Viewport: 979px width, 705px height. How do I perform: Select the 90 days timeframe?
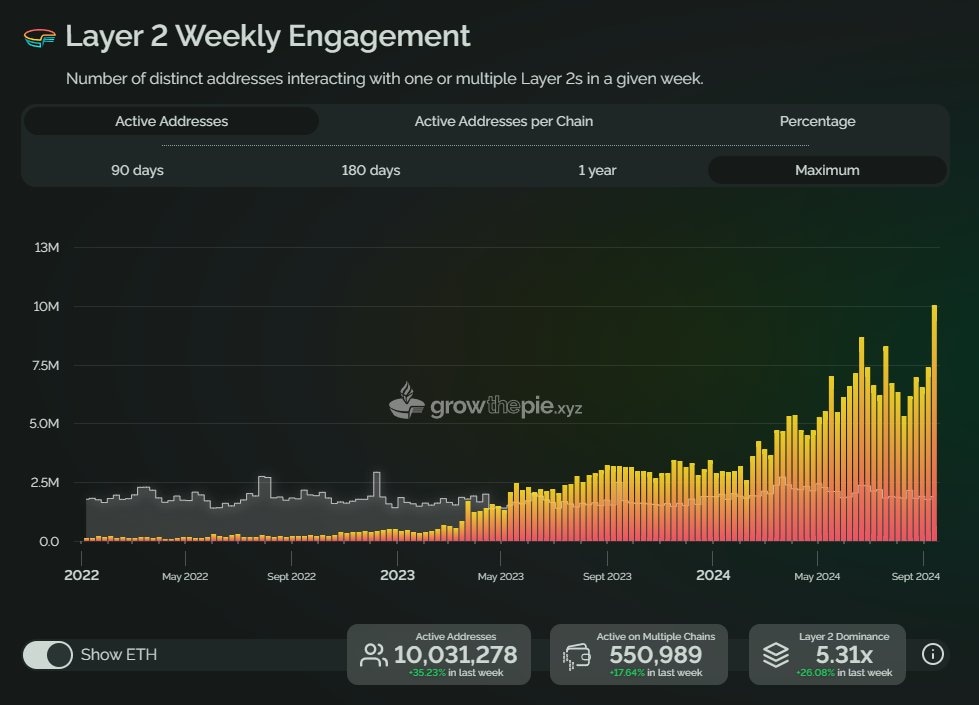[137, 170]
